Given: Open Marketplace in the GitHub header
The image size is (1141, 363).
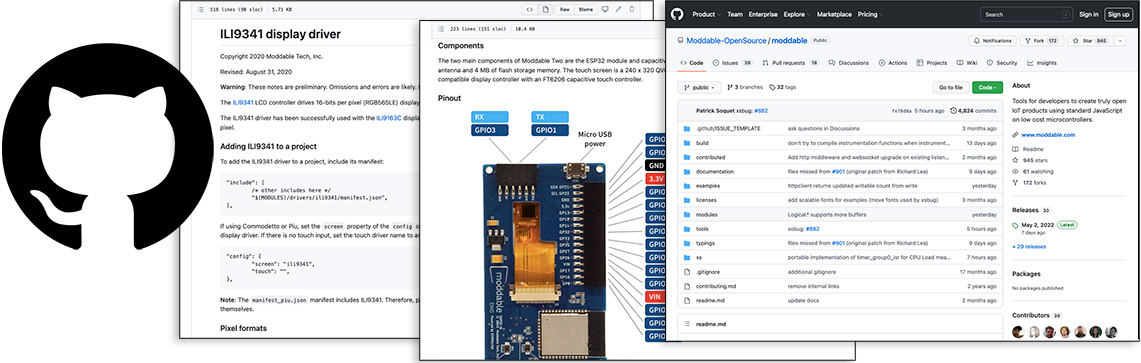Looking at the screenshot, I should coord(834,14).
